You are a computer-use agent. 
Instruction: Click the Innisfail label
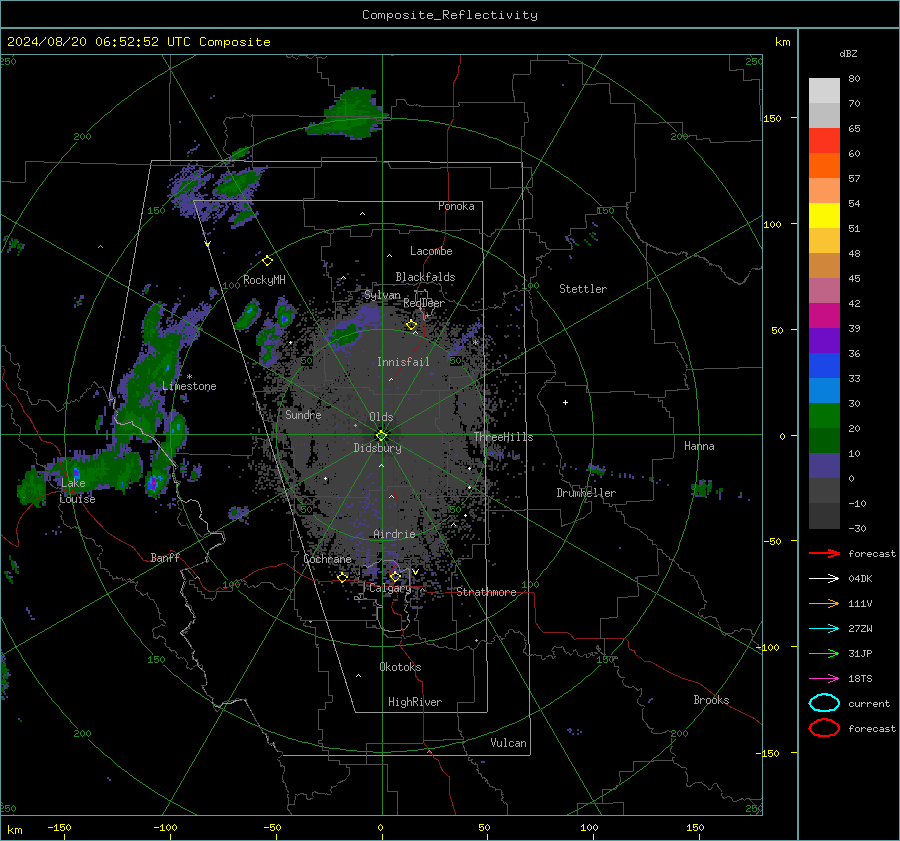tap(403, 362)
